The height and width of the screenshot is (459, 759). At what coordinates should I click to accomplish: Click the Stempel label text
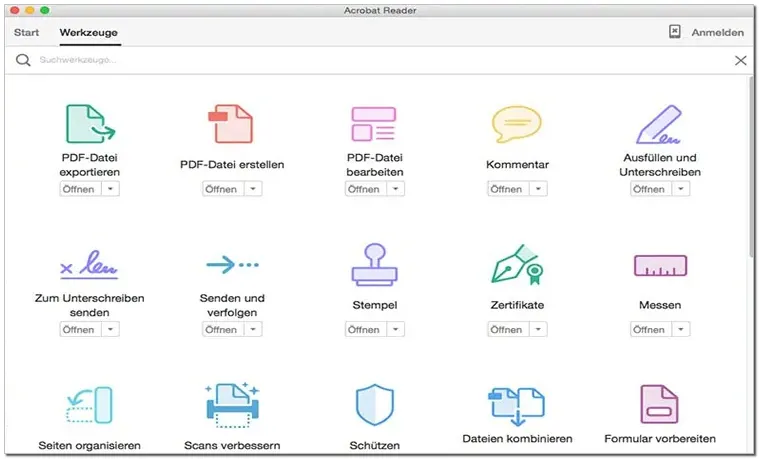point(375,305)
